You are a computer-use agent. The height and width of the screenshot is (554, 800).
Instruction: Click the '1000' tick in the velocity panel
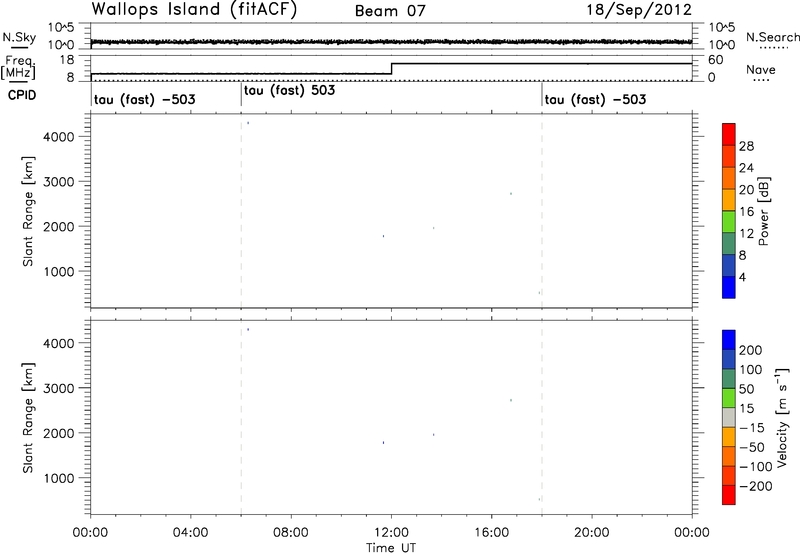coord(59,478)
